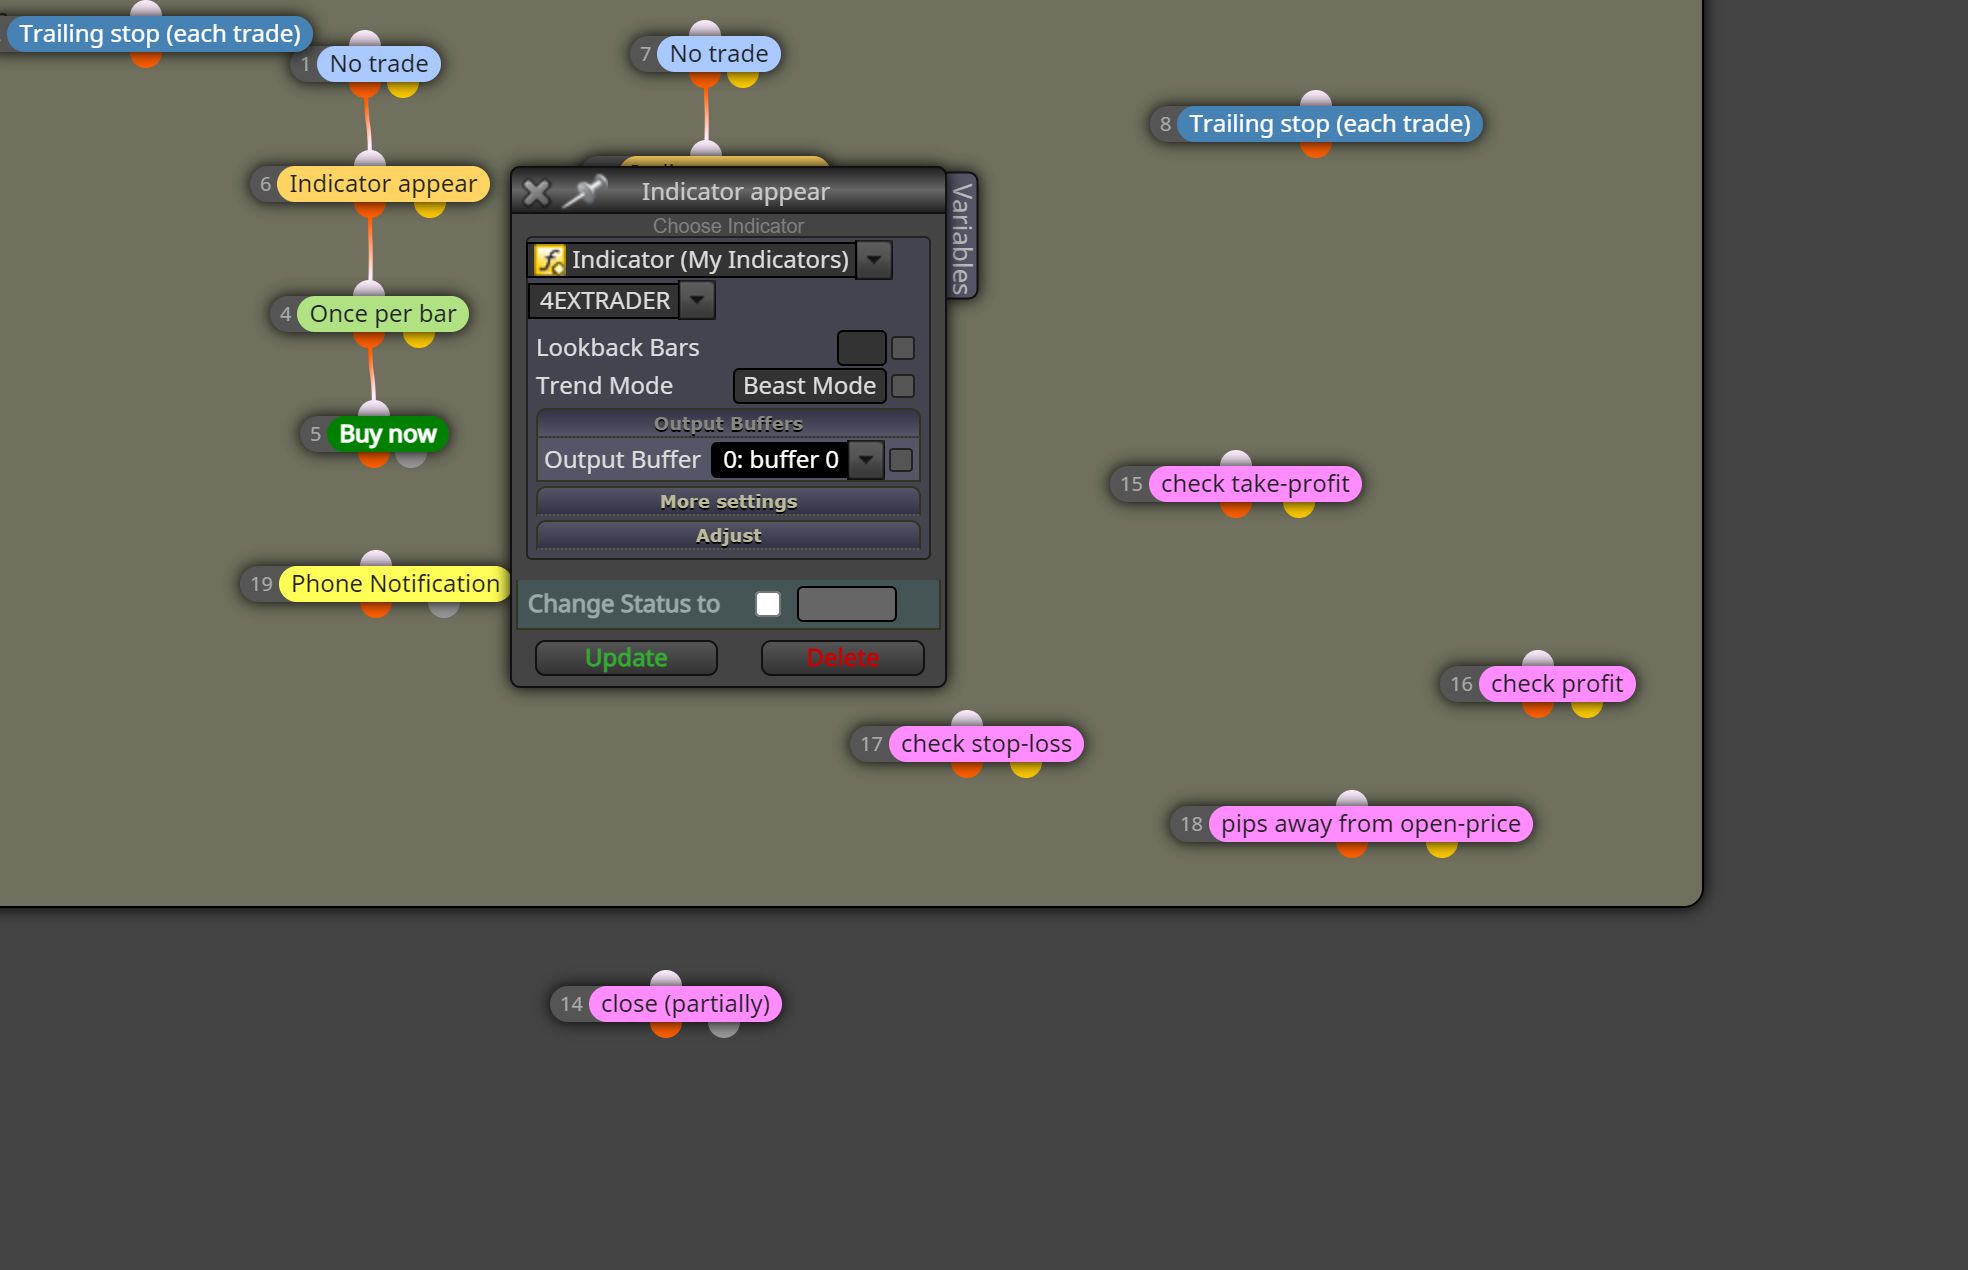This screenshot has height=1270, width=1968.
Task: Toggle the Output Buffer checkbox
Action: click(901, 460)
